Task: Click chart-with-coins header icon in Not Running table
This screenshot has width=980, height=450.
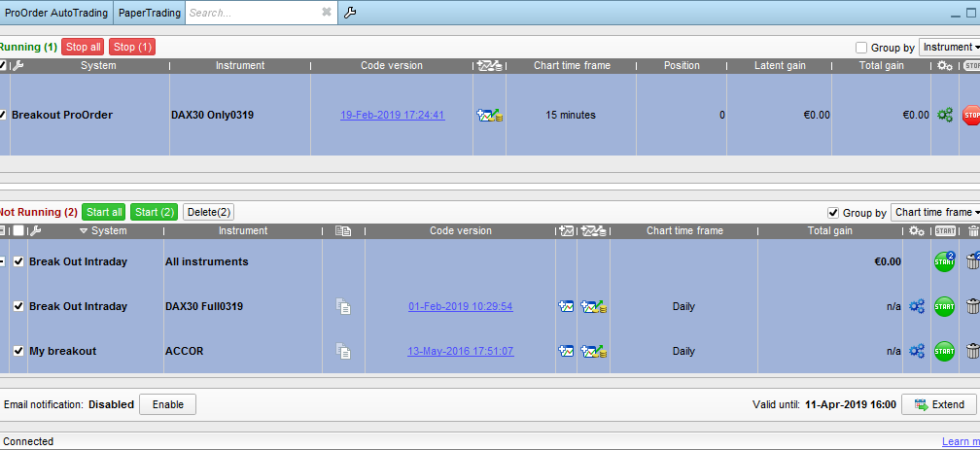Action: coord(594,231)
